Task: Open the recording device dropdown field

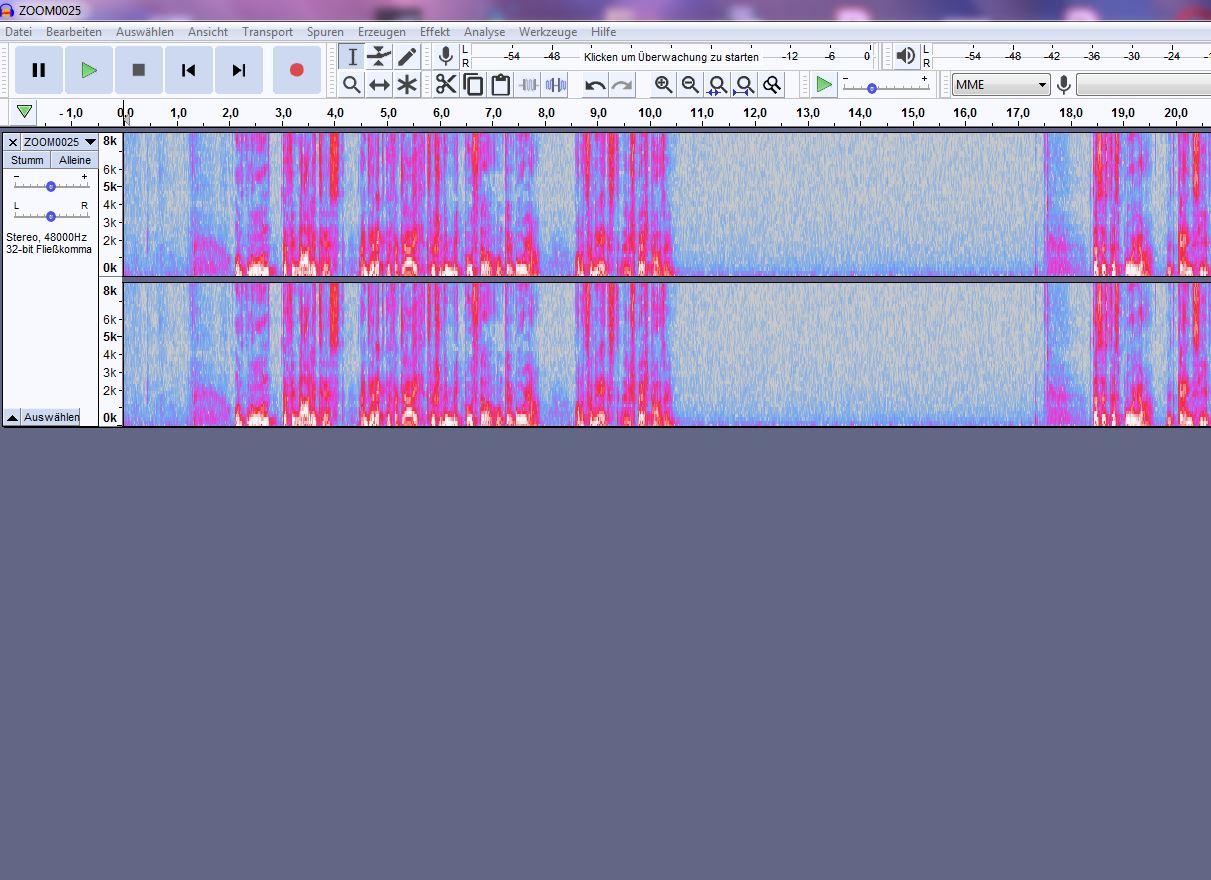Action: pos(1143,85)
